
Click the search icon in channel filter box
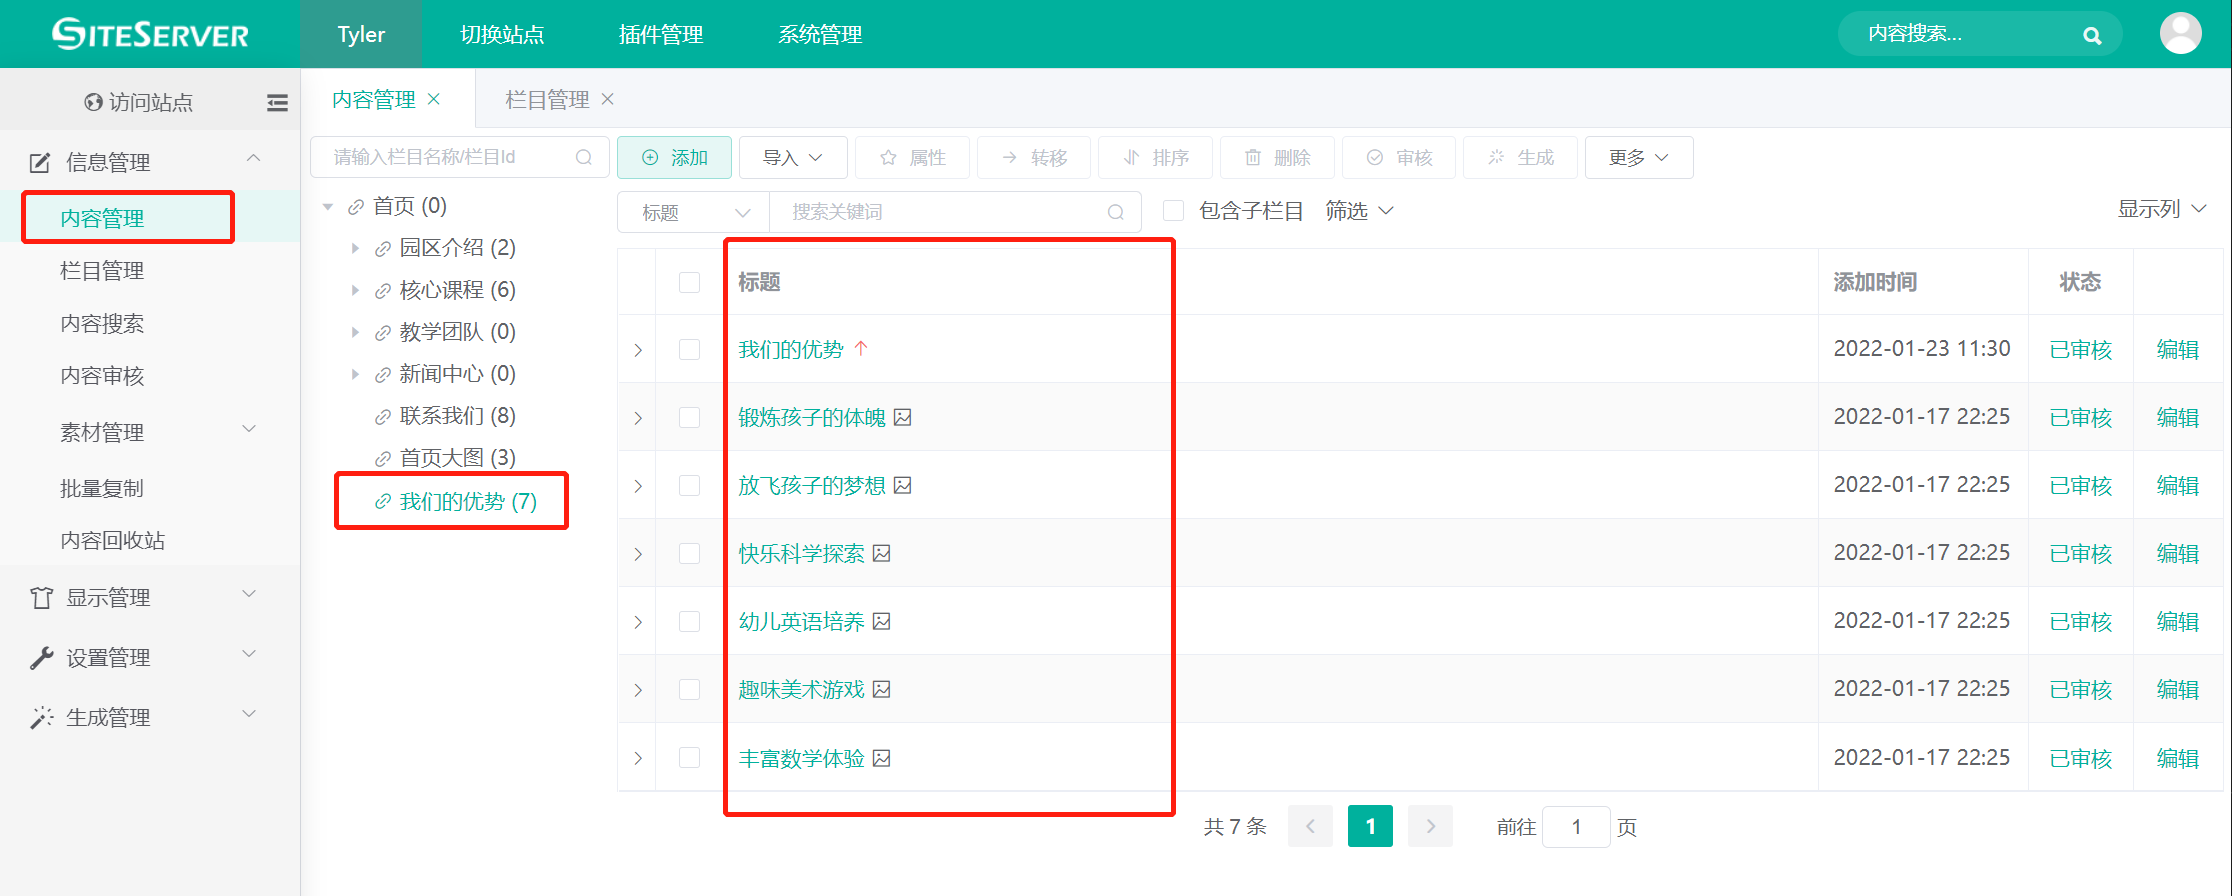584,157
